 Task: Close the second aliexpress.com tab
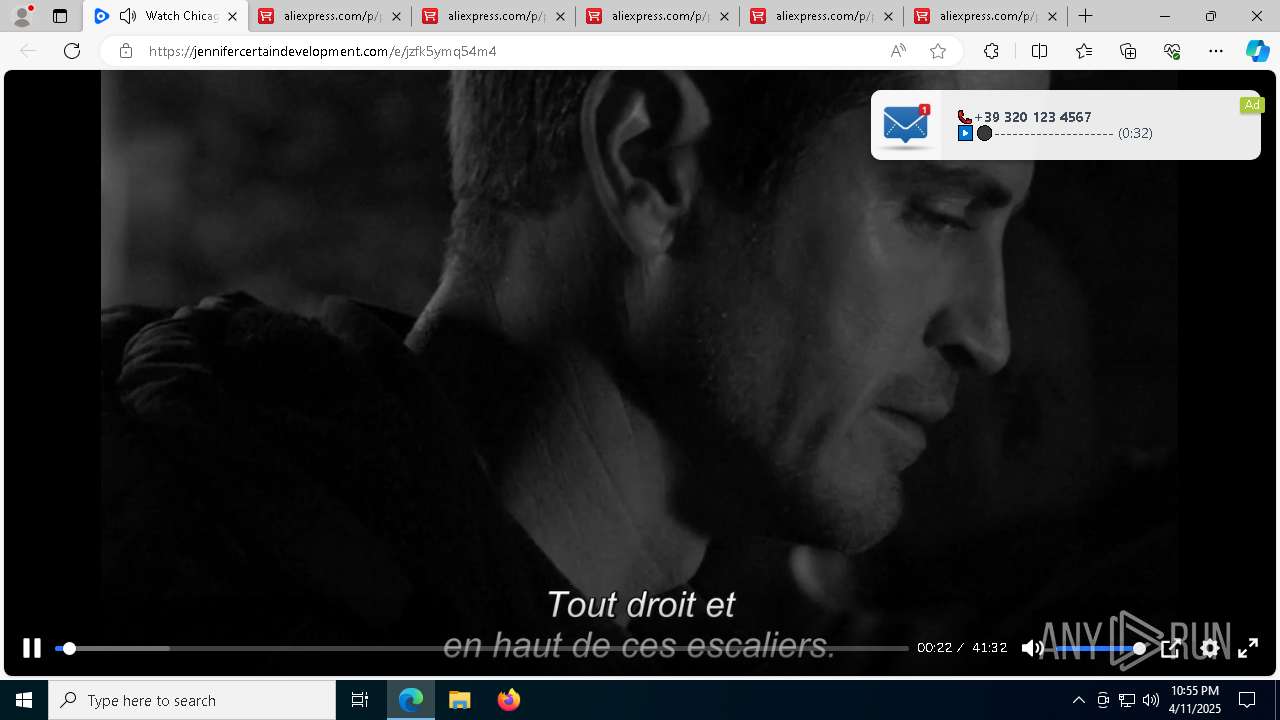(560, 16)
